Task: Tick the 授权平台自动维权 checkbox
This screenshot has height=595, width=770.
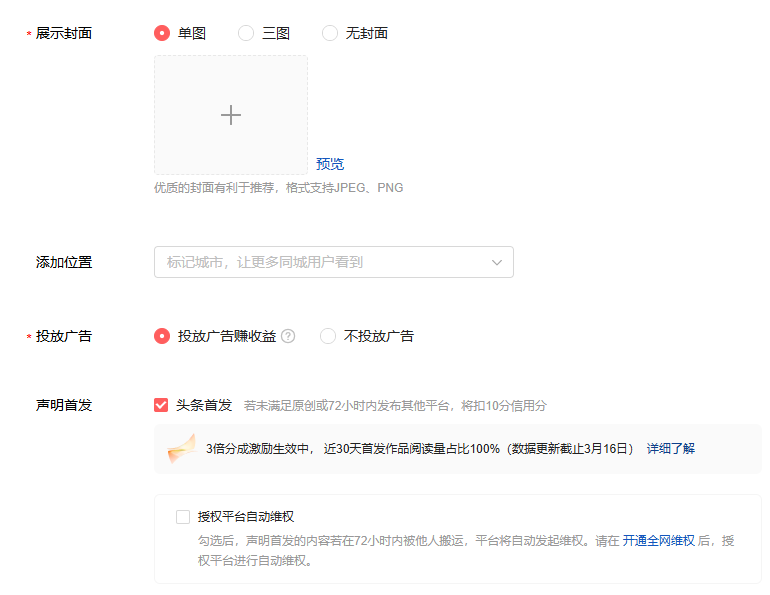Action: (x=183, y=517)
